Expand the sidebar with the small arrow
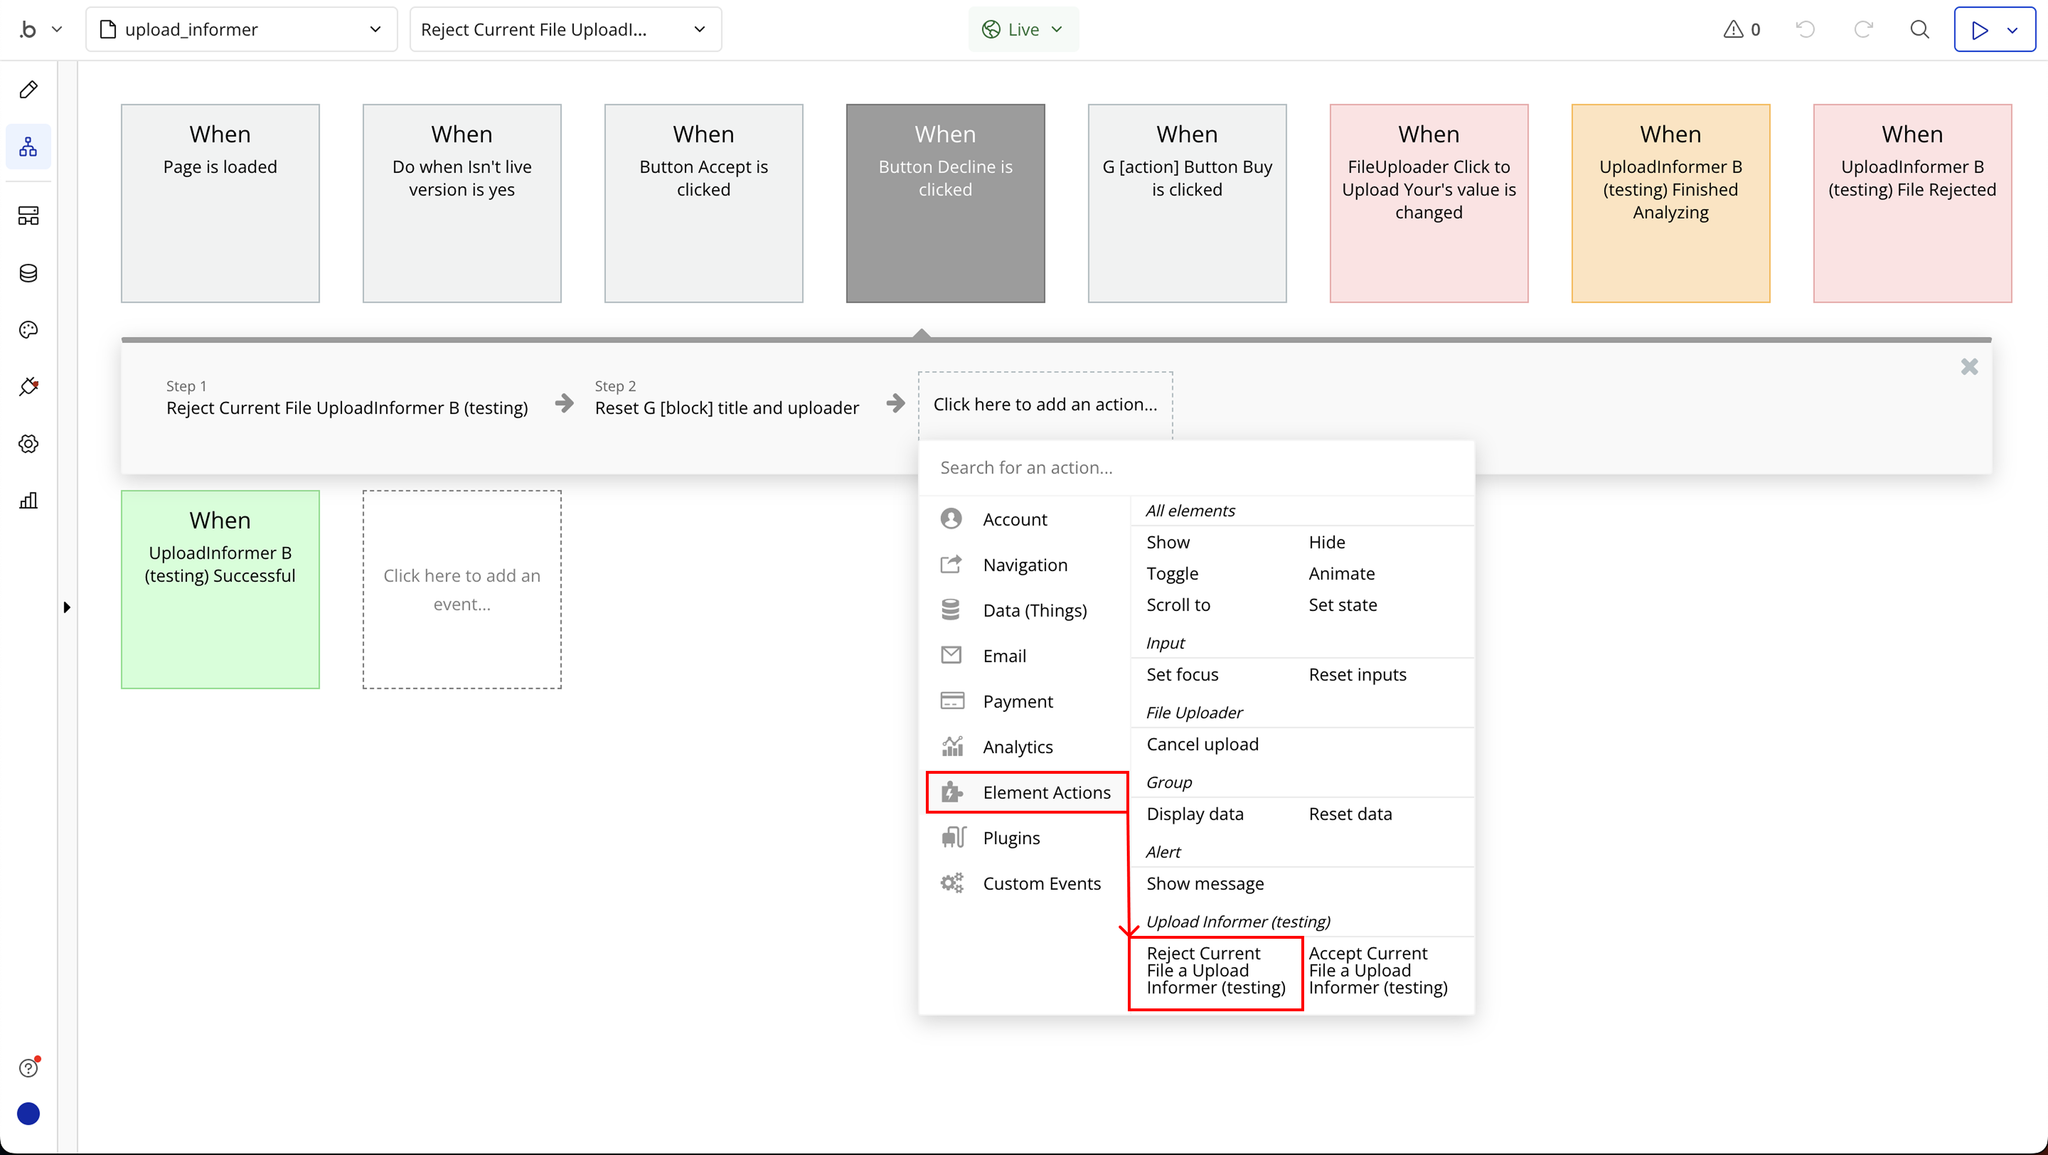Image resolution: width=2048 pixels, height=1155 pixels. point(67,607)
